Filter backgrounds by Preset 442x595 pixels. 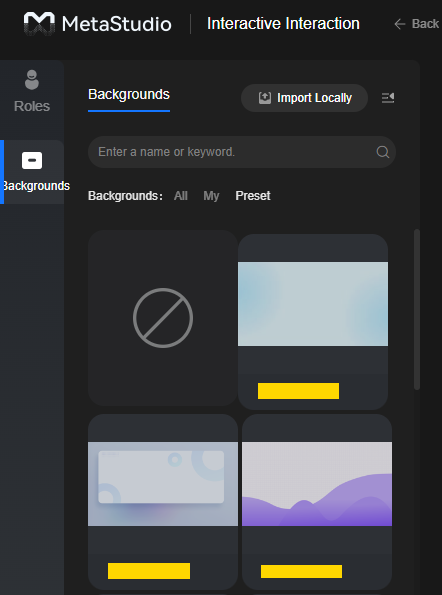pyautogui.click(x=253, y=196)
